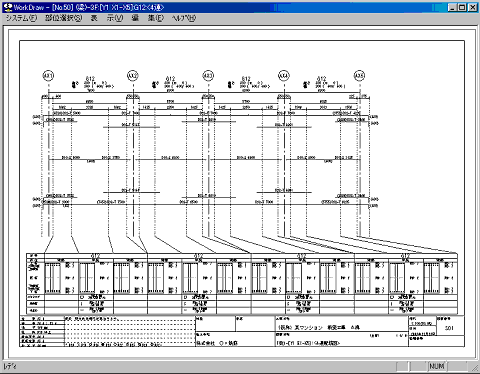The image size is (480, 374).
Task: Open the システム(F) menu
Action: [x=21, y=18]
